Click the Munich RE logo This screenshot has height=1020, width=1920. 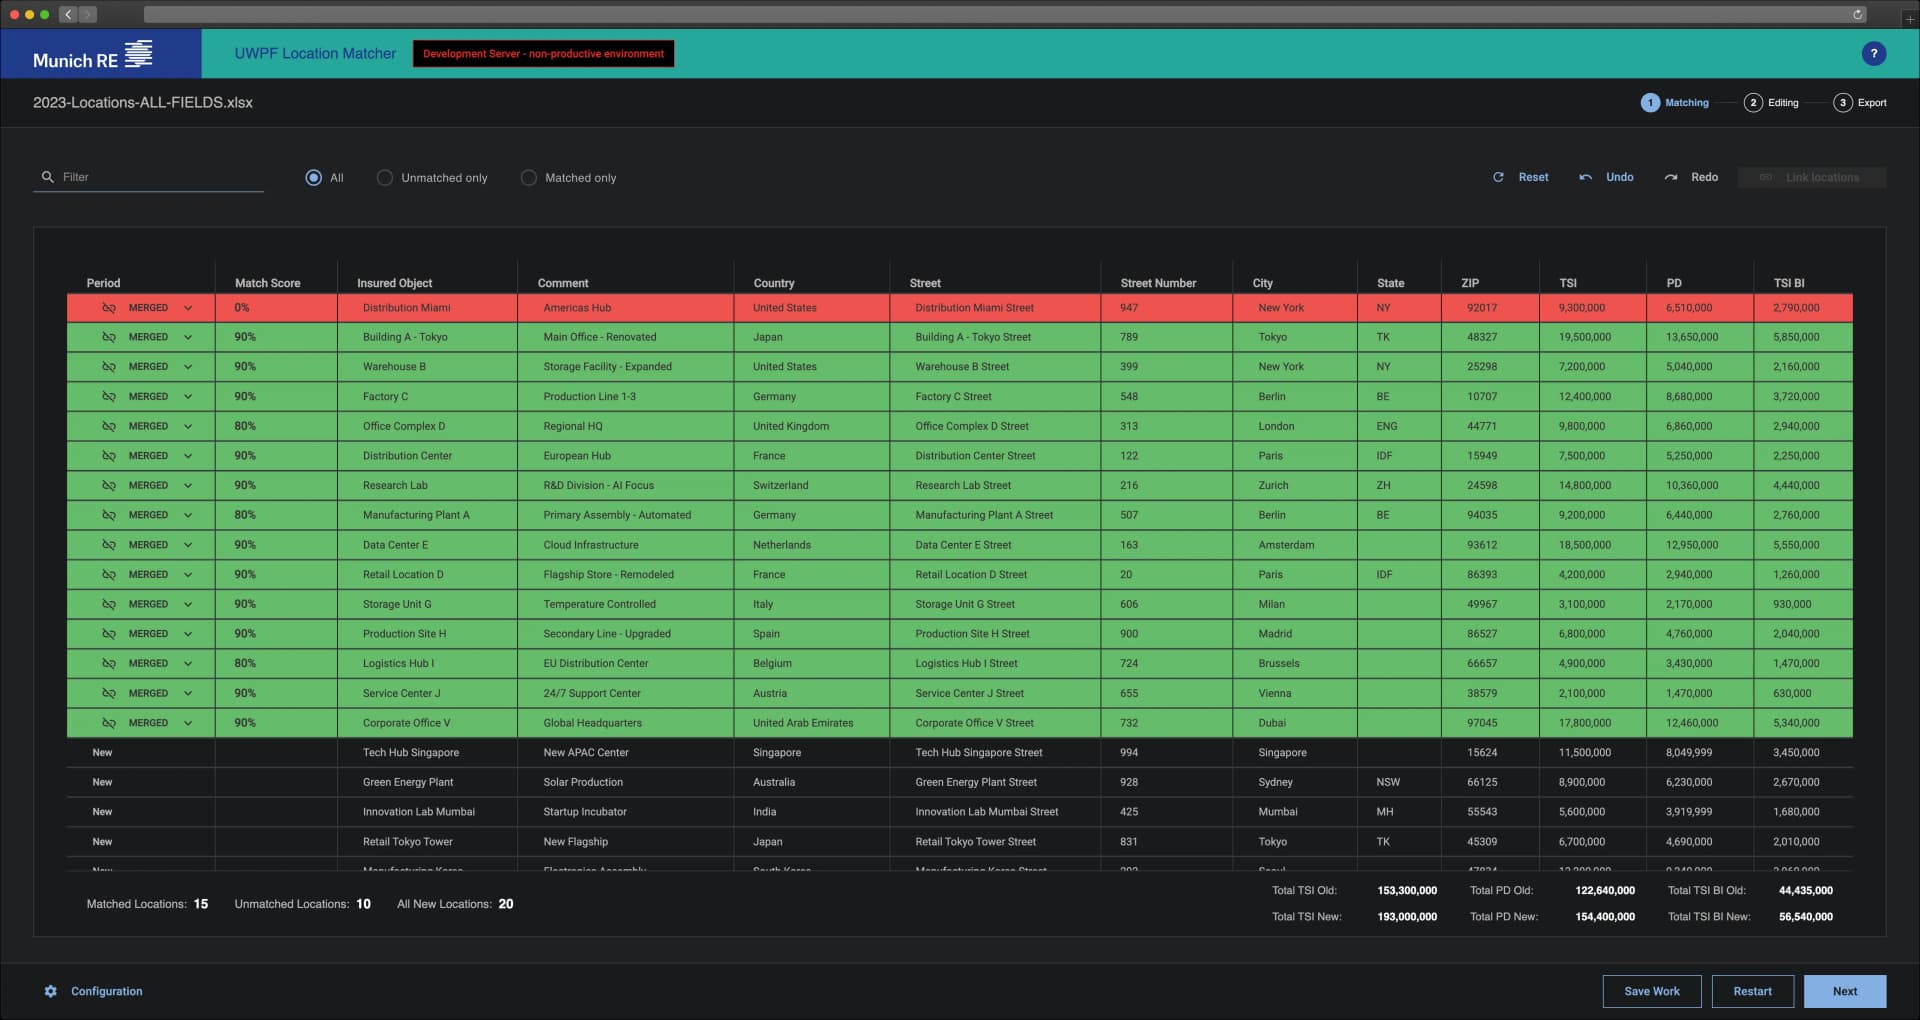(x=93, y=55)
